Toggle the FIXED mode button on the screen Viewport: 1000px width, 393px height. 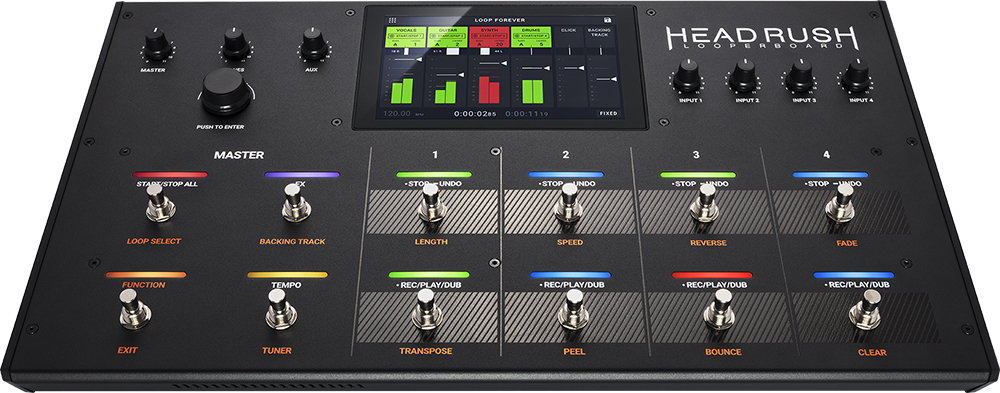tap(608, 113)
